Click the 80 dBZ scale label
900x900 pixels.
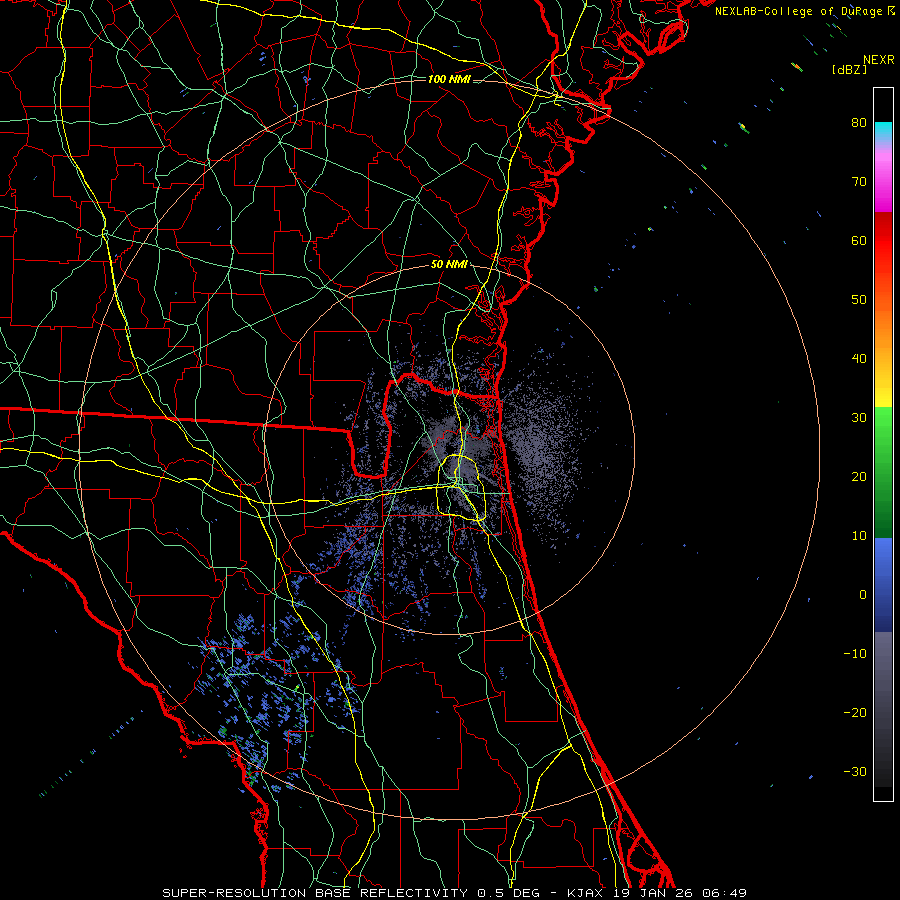tap(859, 122)
